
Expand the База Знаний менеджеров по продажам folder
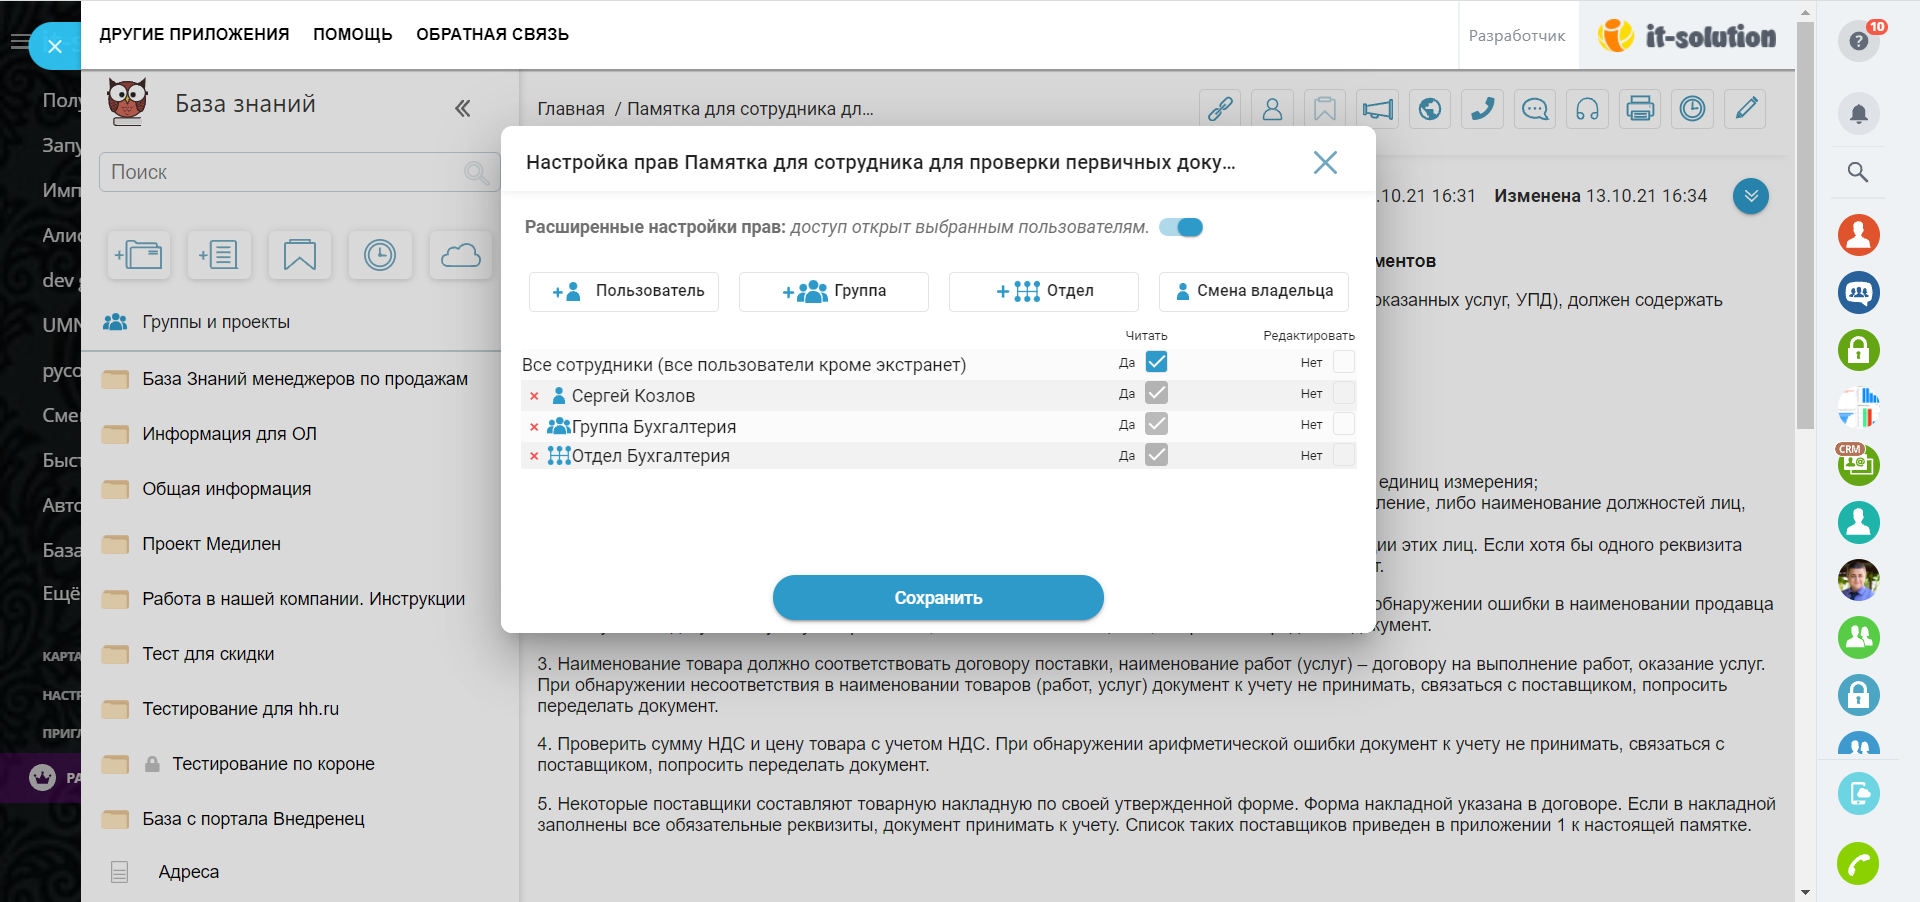tap(116, 380)
